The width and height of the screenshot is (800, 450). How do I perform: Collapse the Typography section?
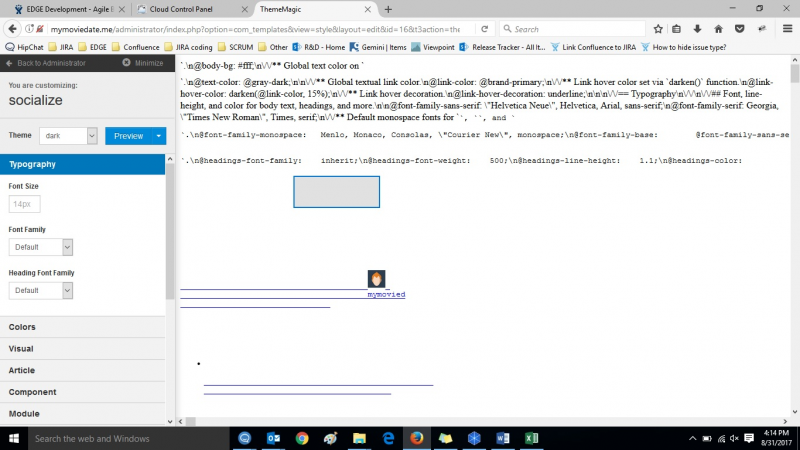tap(83, 164)
